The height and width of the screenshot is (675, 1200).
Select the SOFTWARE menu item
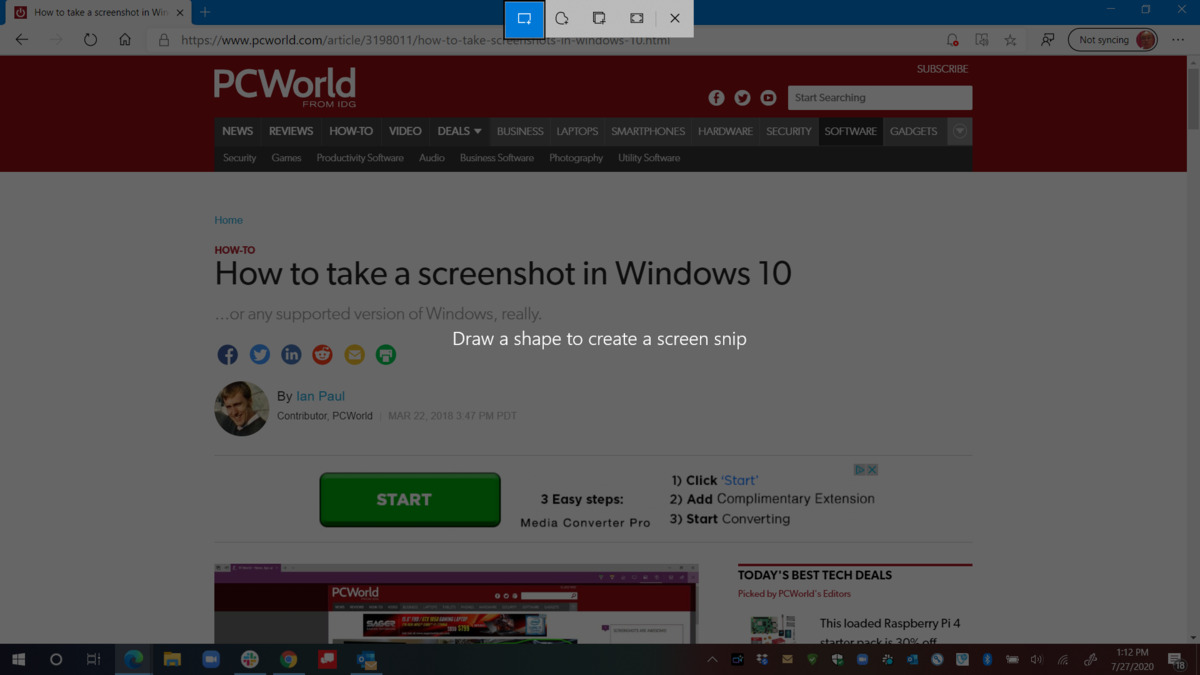coord(850,131)
